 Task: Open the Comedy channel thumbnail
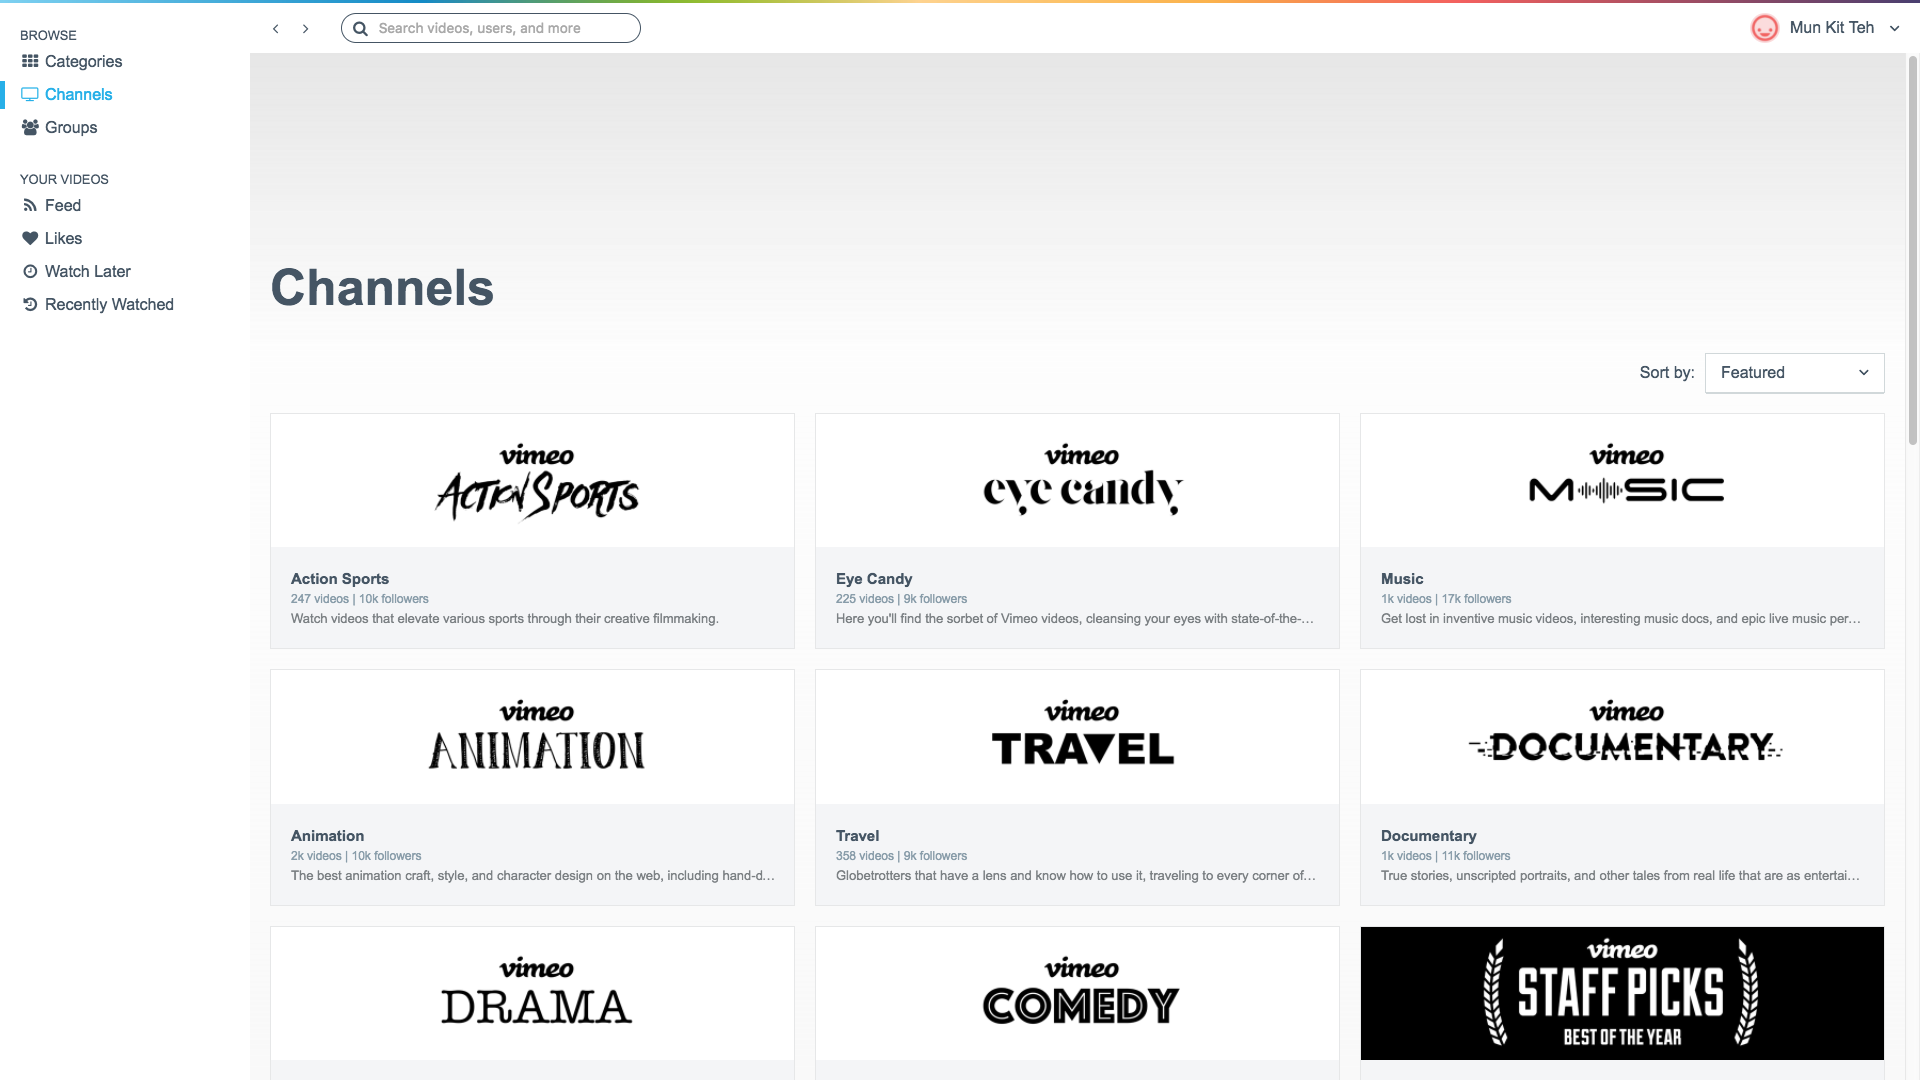pyautogui.click(x=1077, y=993)
